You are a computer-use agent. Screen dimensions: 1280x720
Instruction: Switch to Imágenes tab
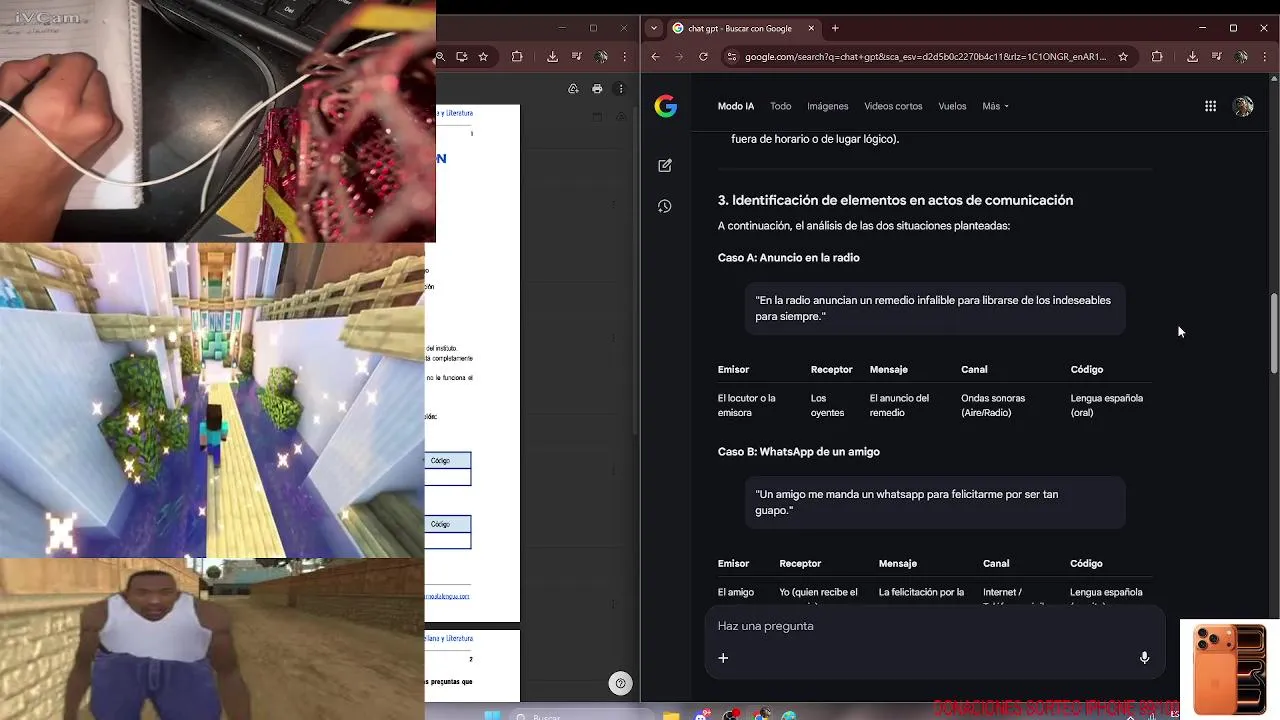(x=828, y=106)
